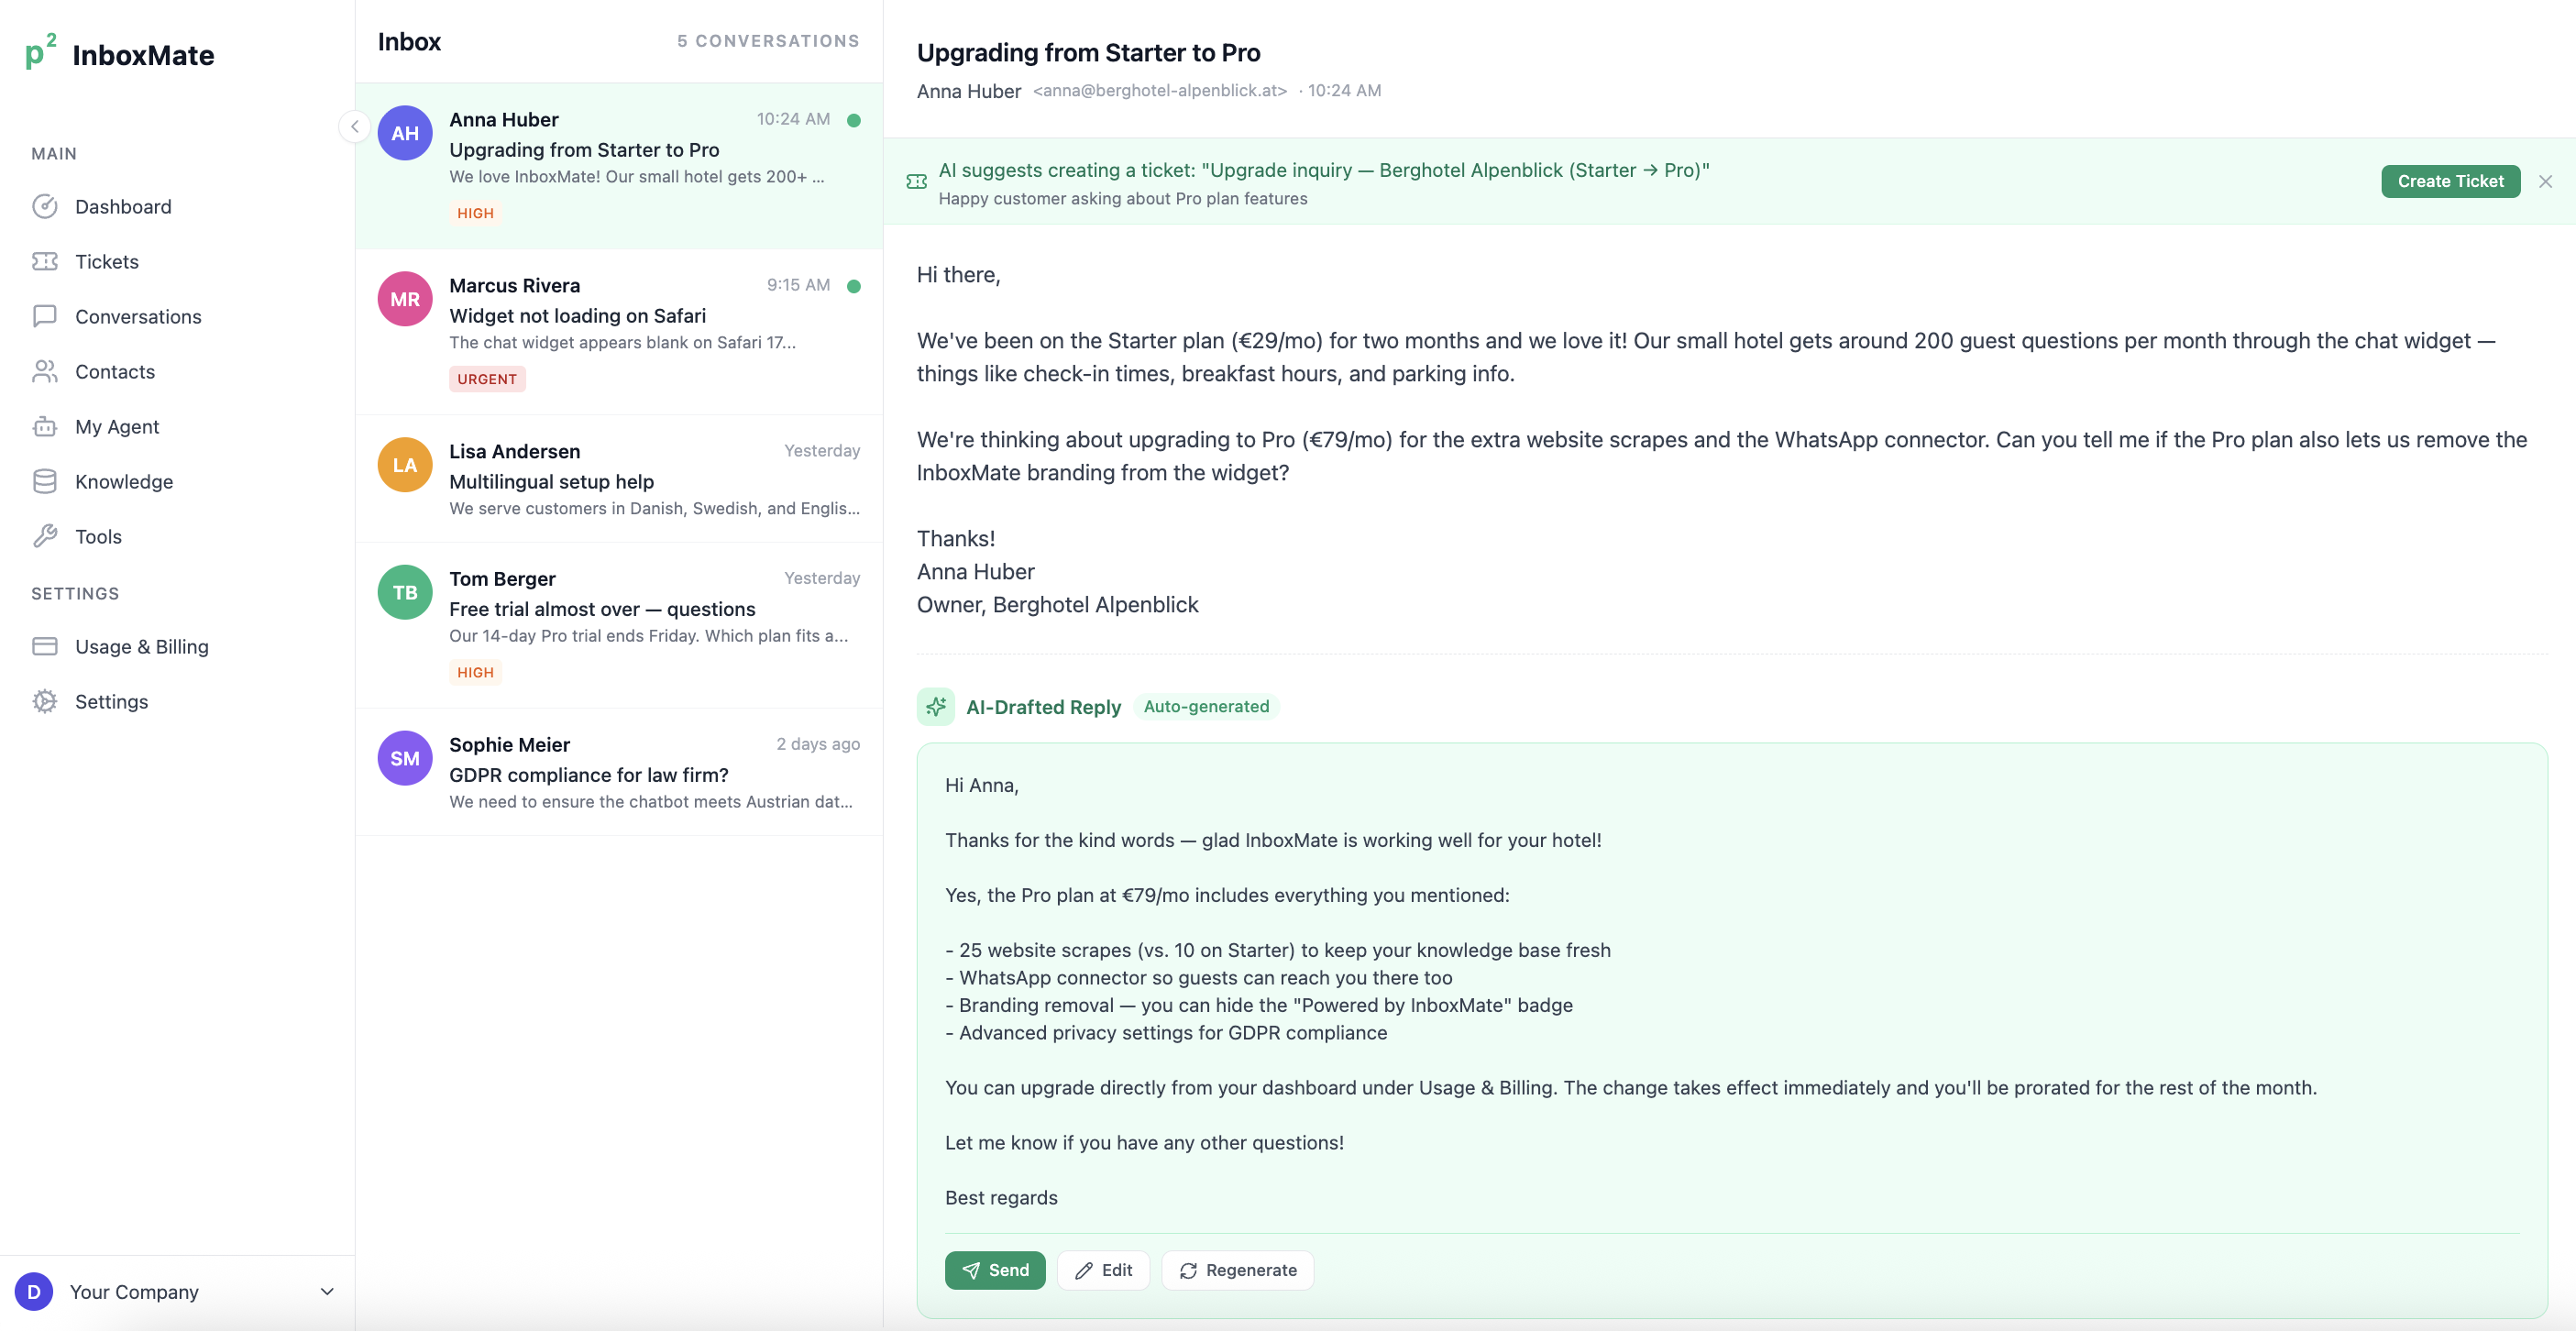Send the AI-drafted reply

coord(995,1269)
